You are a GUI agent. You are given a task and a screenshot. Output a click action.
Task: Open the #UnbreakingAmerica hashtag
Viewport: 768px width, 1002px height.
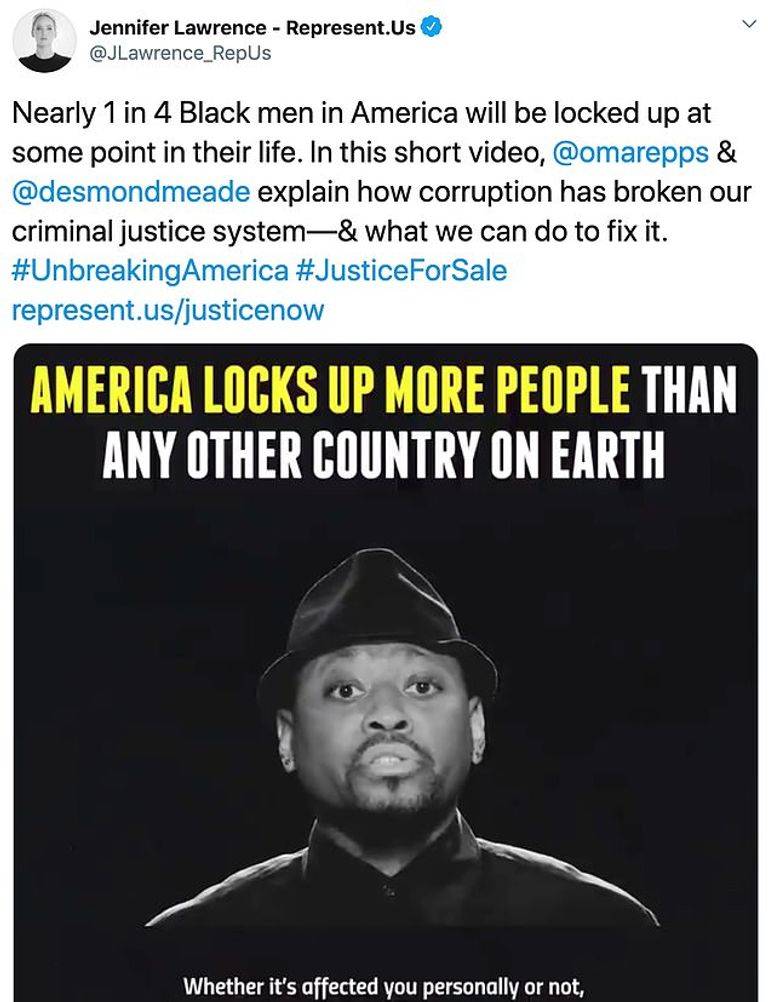[x=145, y=271]
